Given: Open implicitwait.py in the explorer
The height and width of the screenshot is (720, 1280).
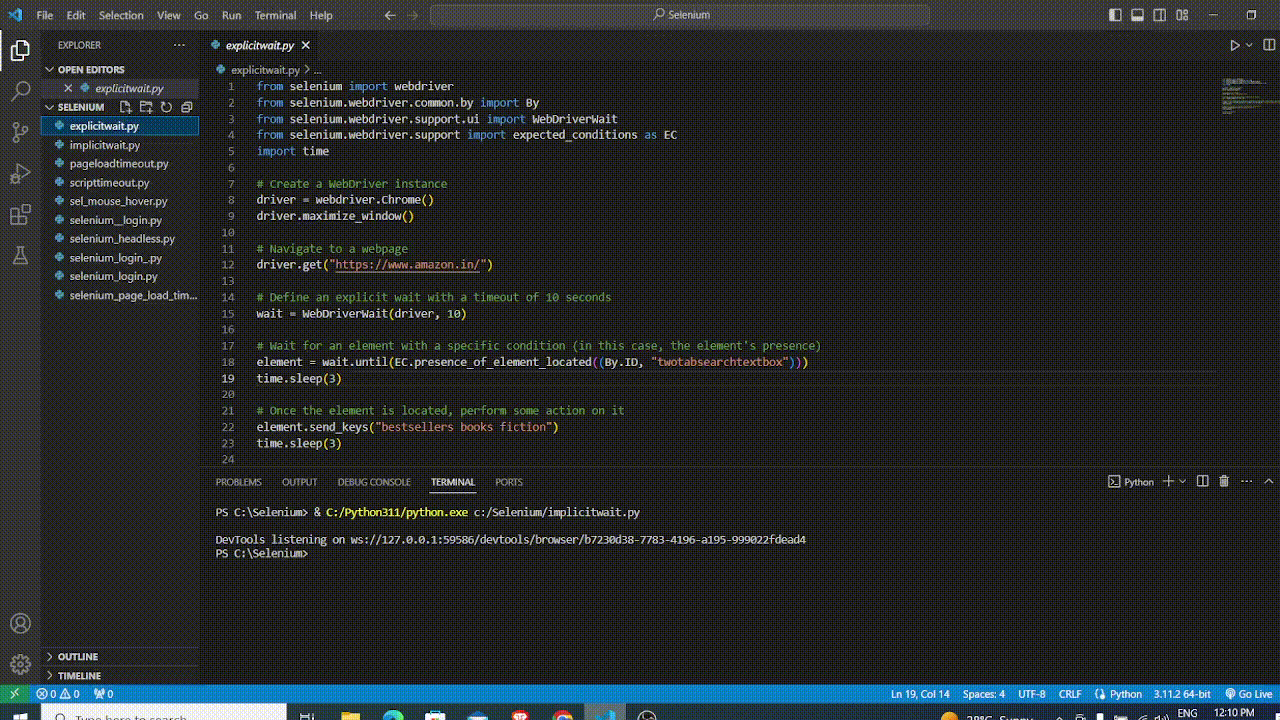Looking at the screenshot, I should (105, 145).
